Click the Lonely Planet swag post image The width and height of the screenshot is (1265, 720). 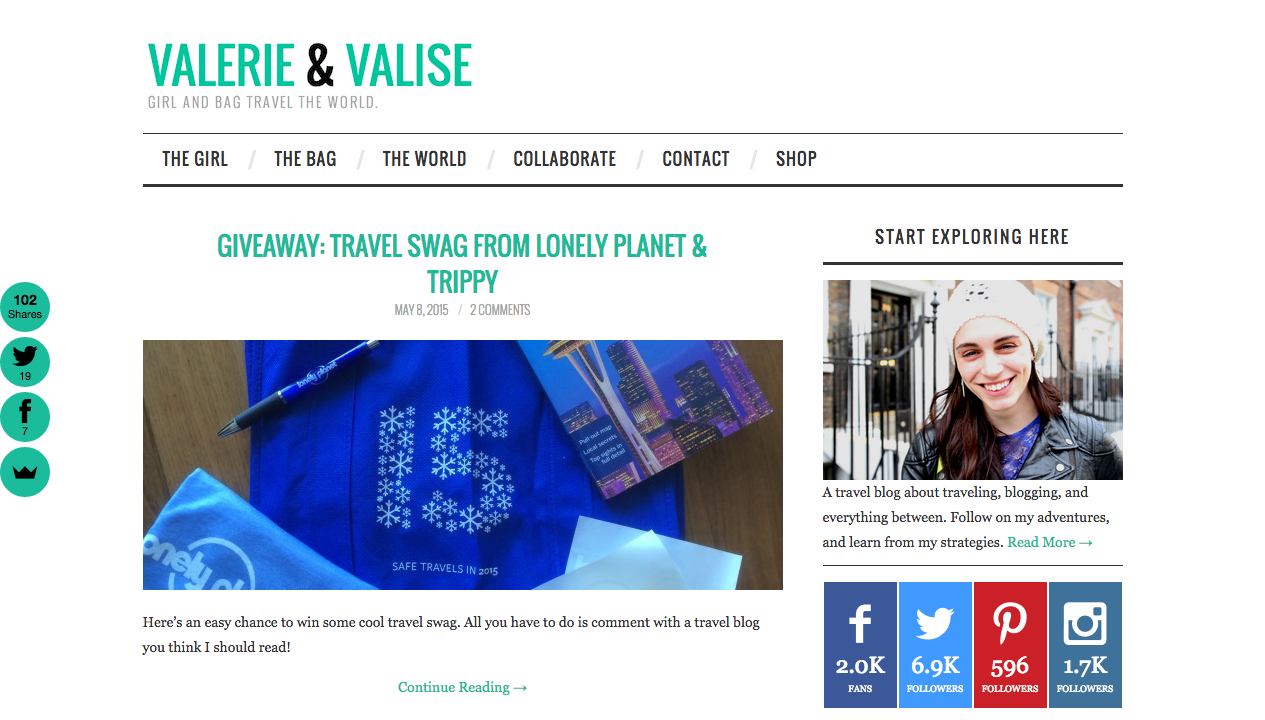point(463,465)
